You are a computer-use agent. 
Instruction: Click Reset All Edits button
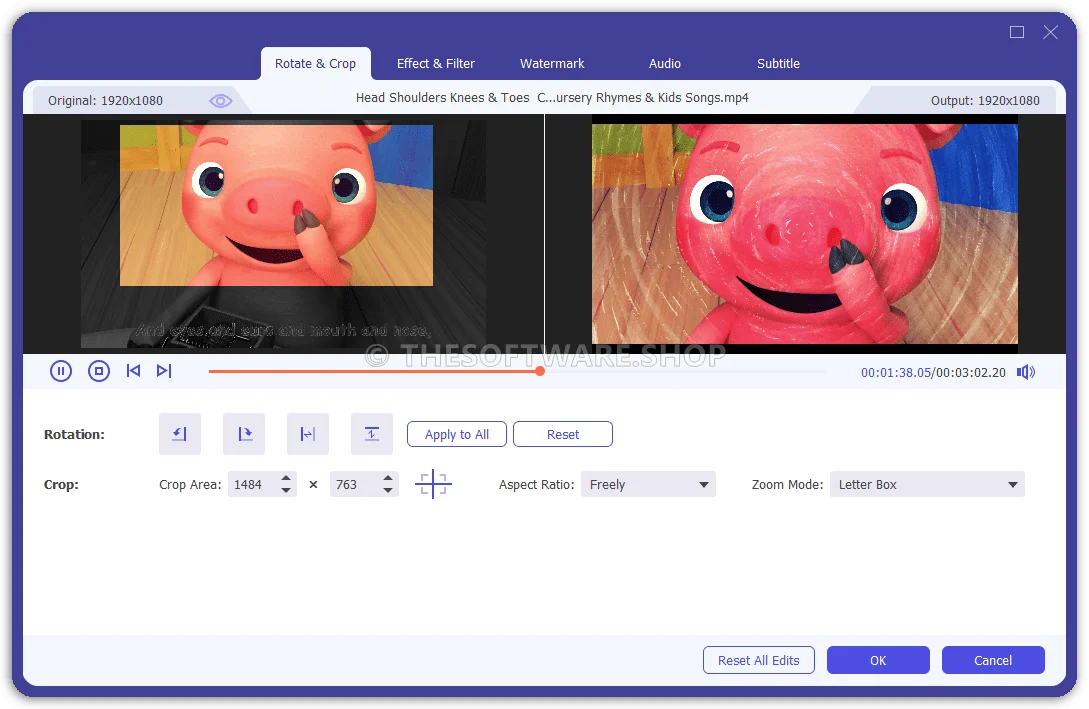(758, 660)
